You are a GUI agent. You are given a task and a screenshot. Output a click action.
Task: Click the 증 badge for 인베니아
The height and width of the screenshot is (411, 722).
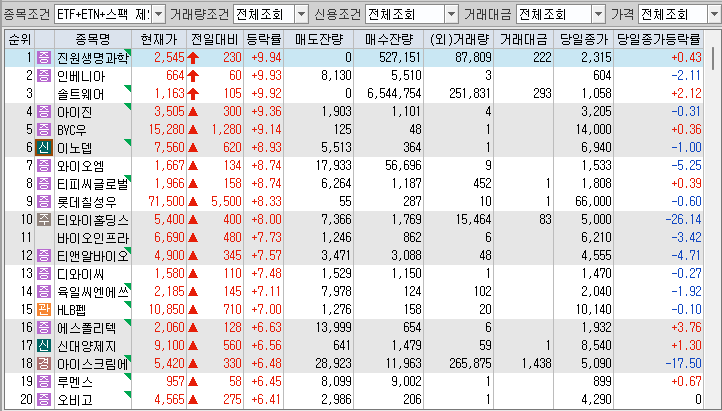click(44, 75)
